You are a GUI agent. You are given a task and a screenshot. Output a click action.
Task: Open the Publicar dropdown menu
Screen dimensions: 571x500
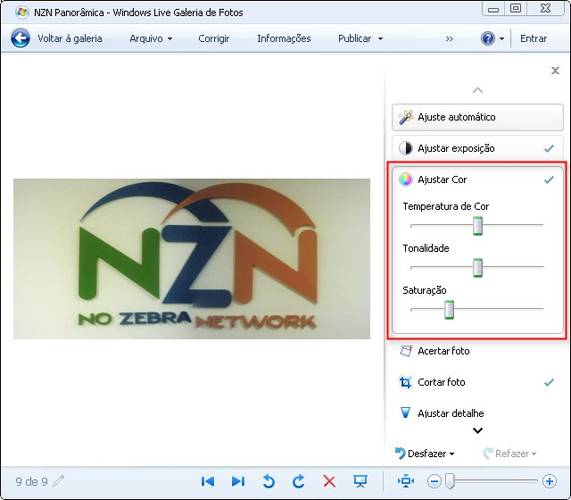tap(360, 39)
